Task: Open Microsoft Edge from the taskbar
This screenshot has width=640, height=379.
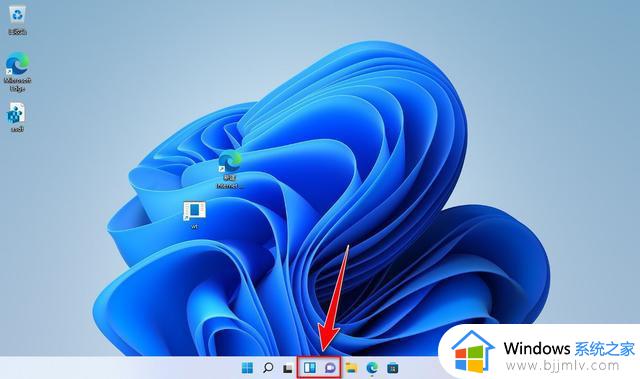Action: [372, 368]
